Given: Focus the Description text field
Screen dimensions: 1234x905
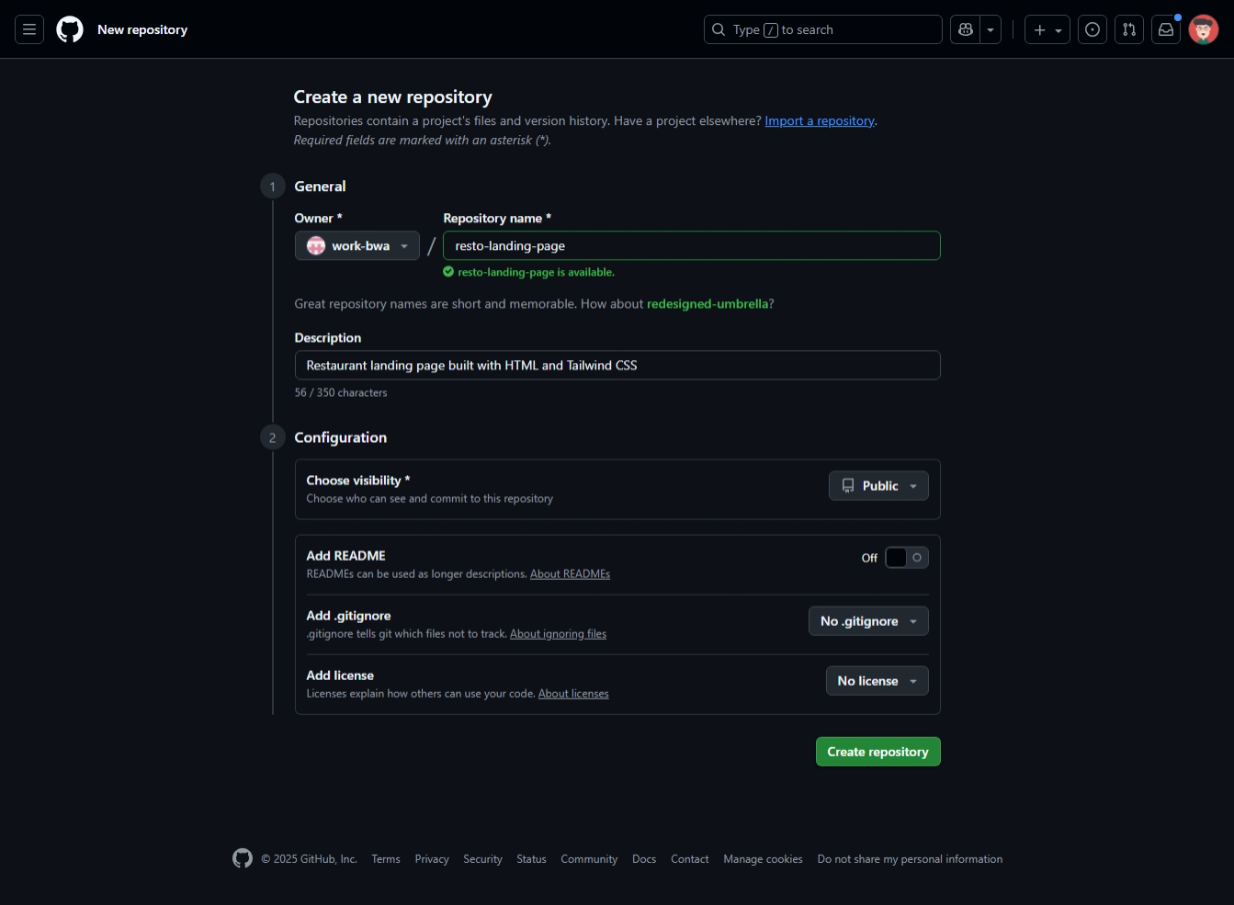Looking at the screenshot, I should click(617, 366).
